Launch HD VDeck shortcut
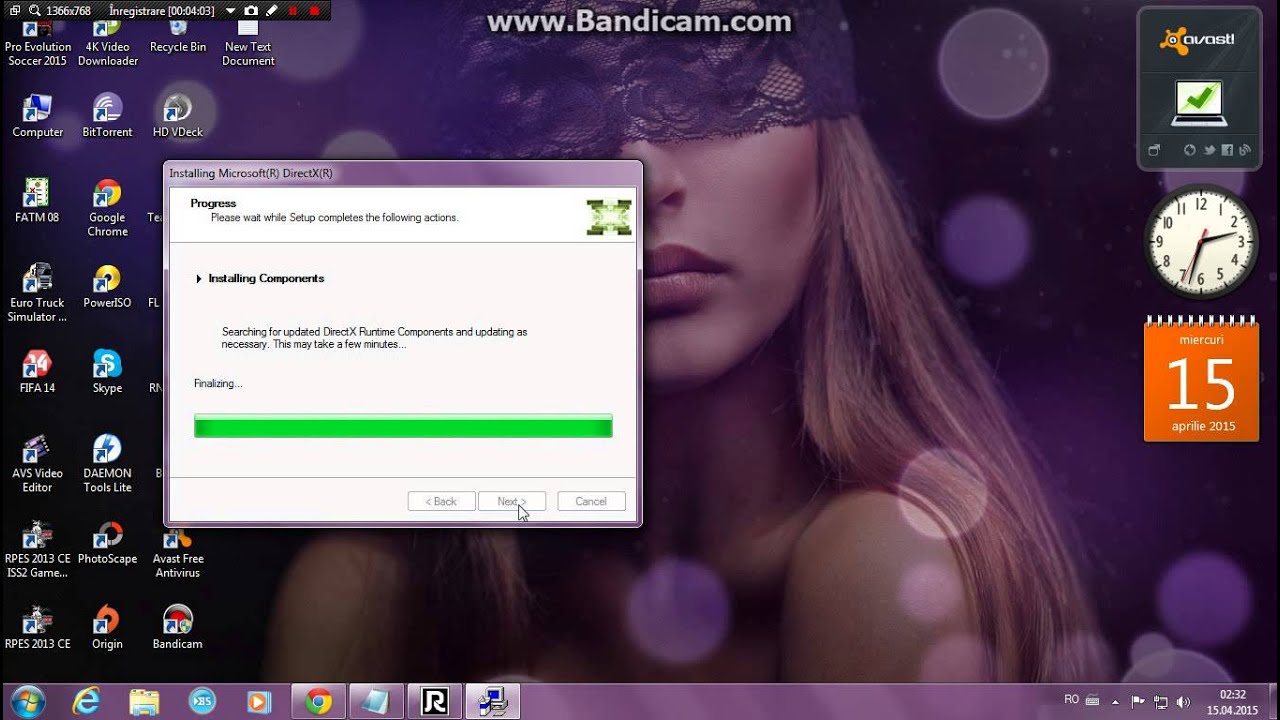The image size is (1280, 720). [x=178, y=116]
